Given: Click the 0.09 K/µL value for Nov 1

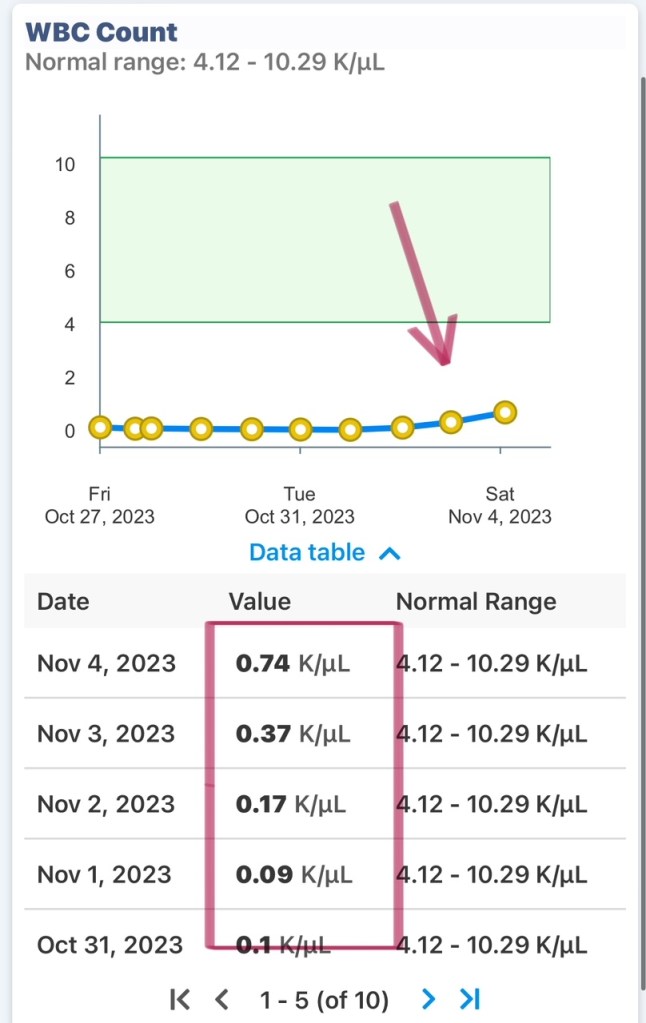Looking at the screenshot, I should (292, 874).
